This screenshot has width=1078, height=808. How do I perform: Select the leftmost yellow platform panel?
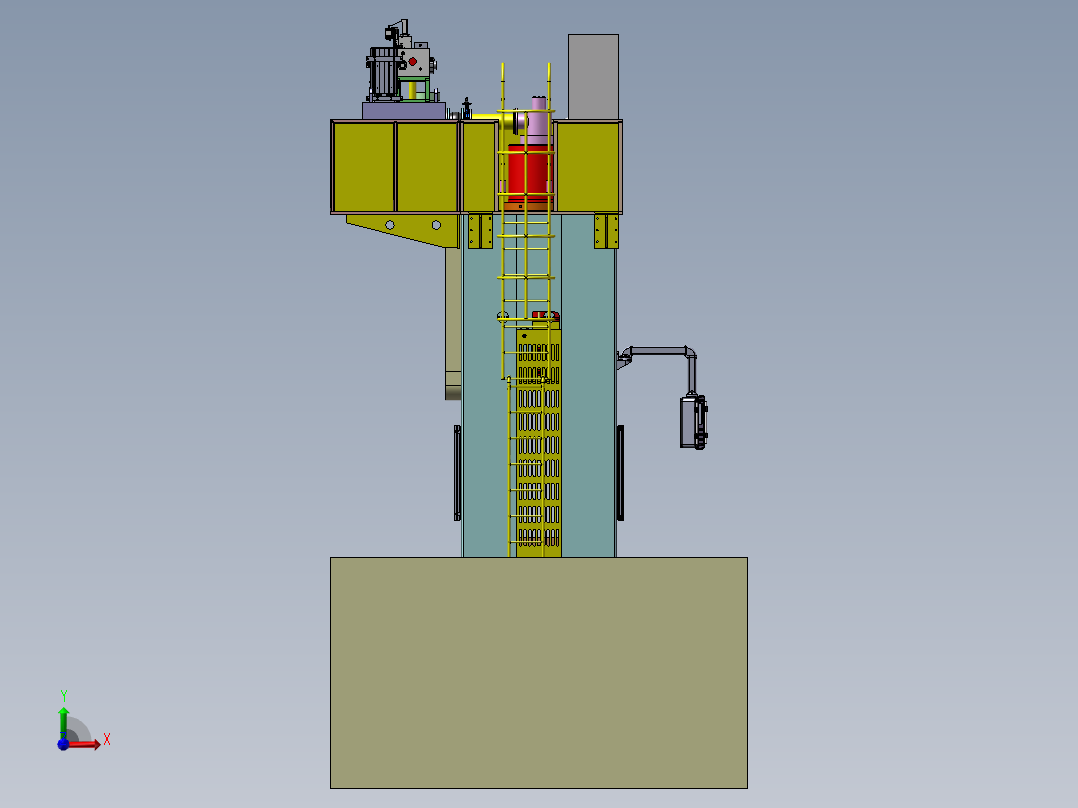point(364,167)
